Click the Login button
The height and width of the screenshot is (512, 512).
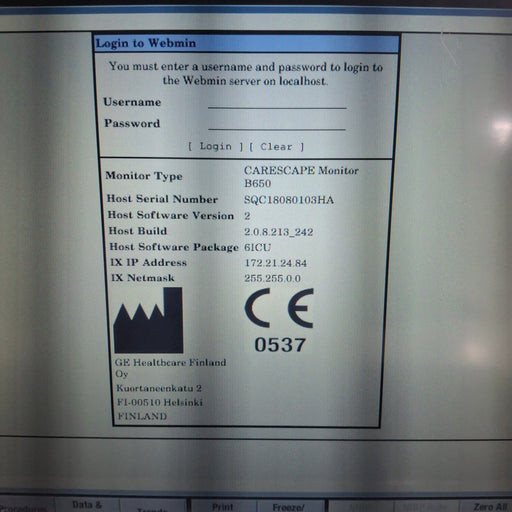tap(215, 146)
